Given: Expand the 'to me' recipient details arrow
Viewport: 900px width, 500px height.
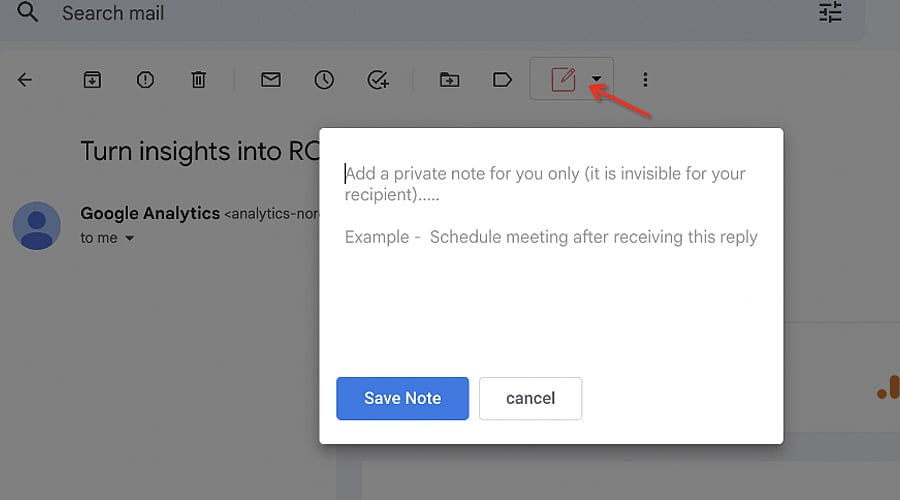Looking at the screenshot, I should [130, 238].
